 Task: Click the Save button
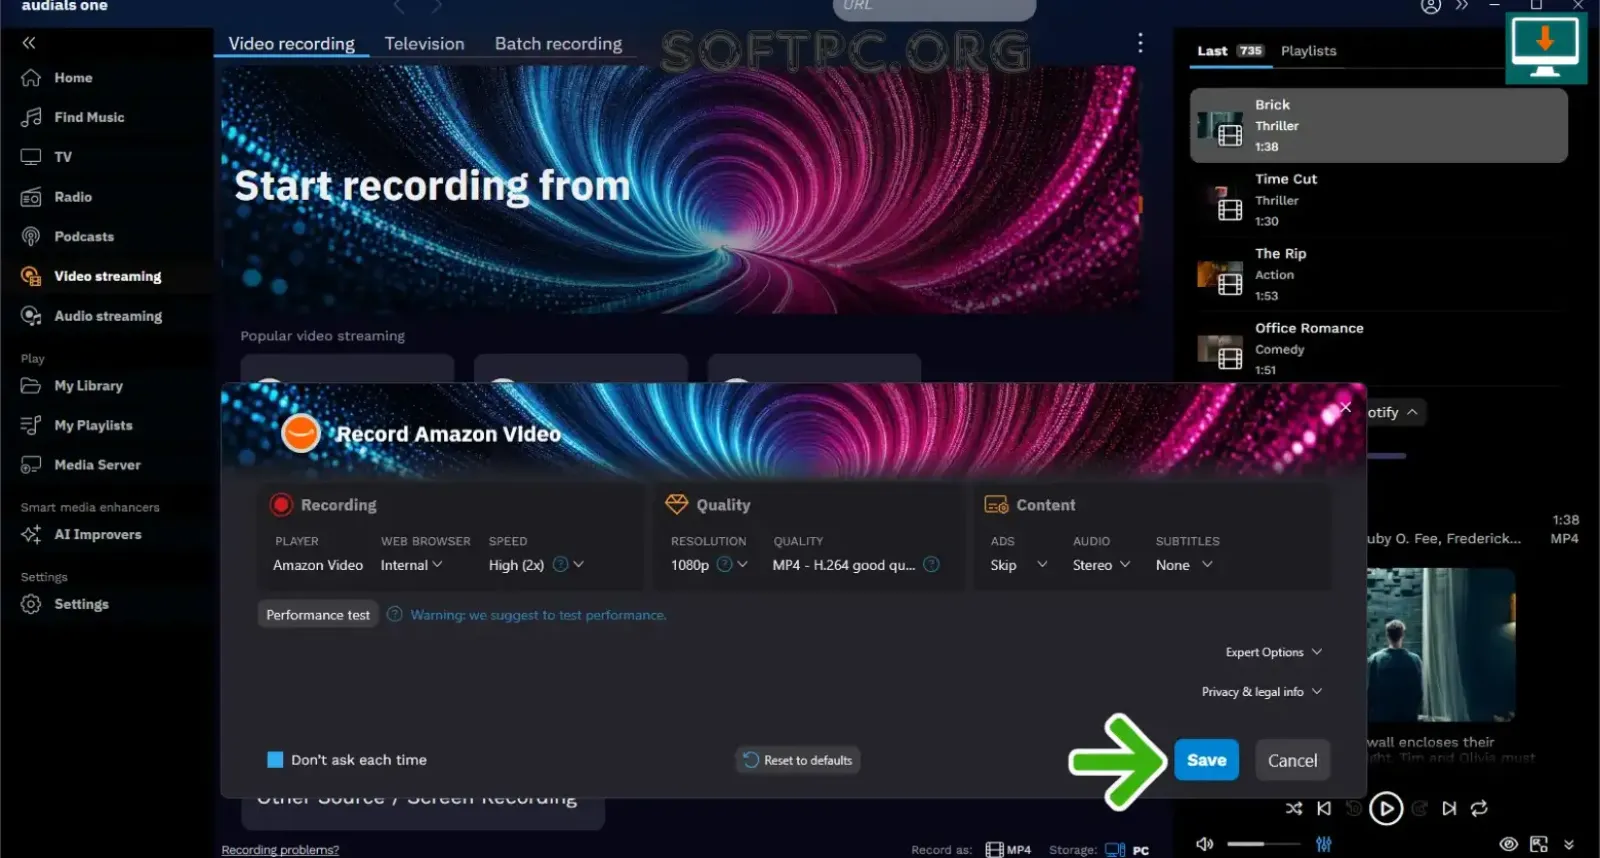click(1207, 760)
